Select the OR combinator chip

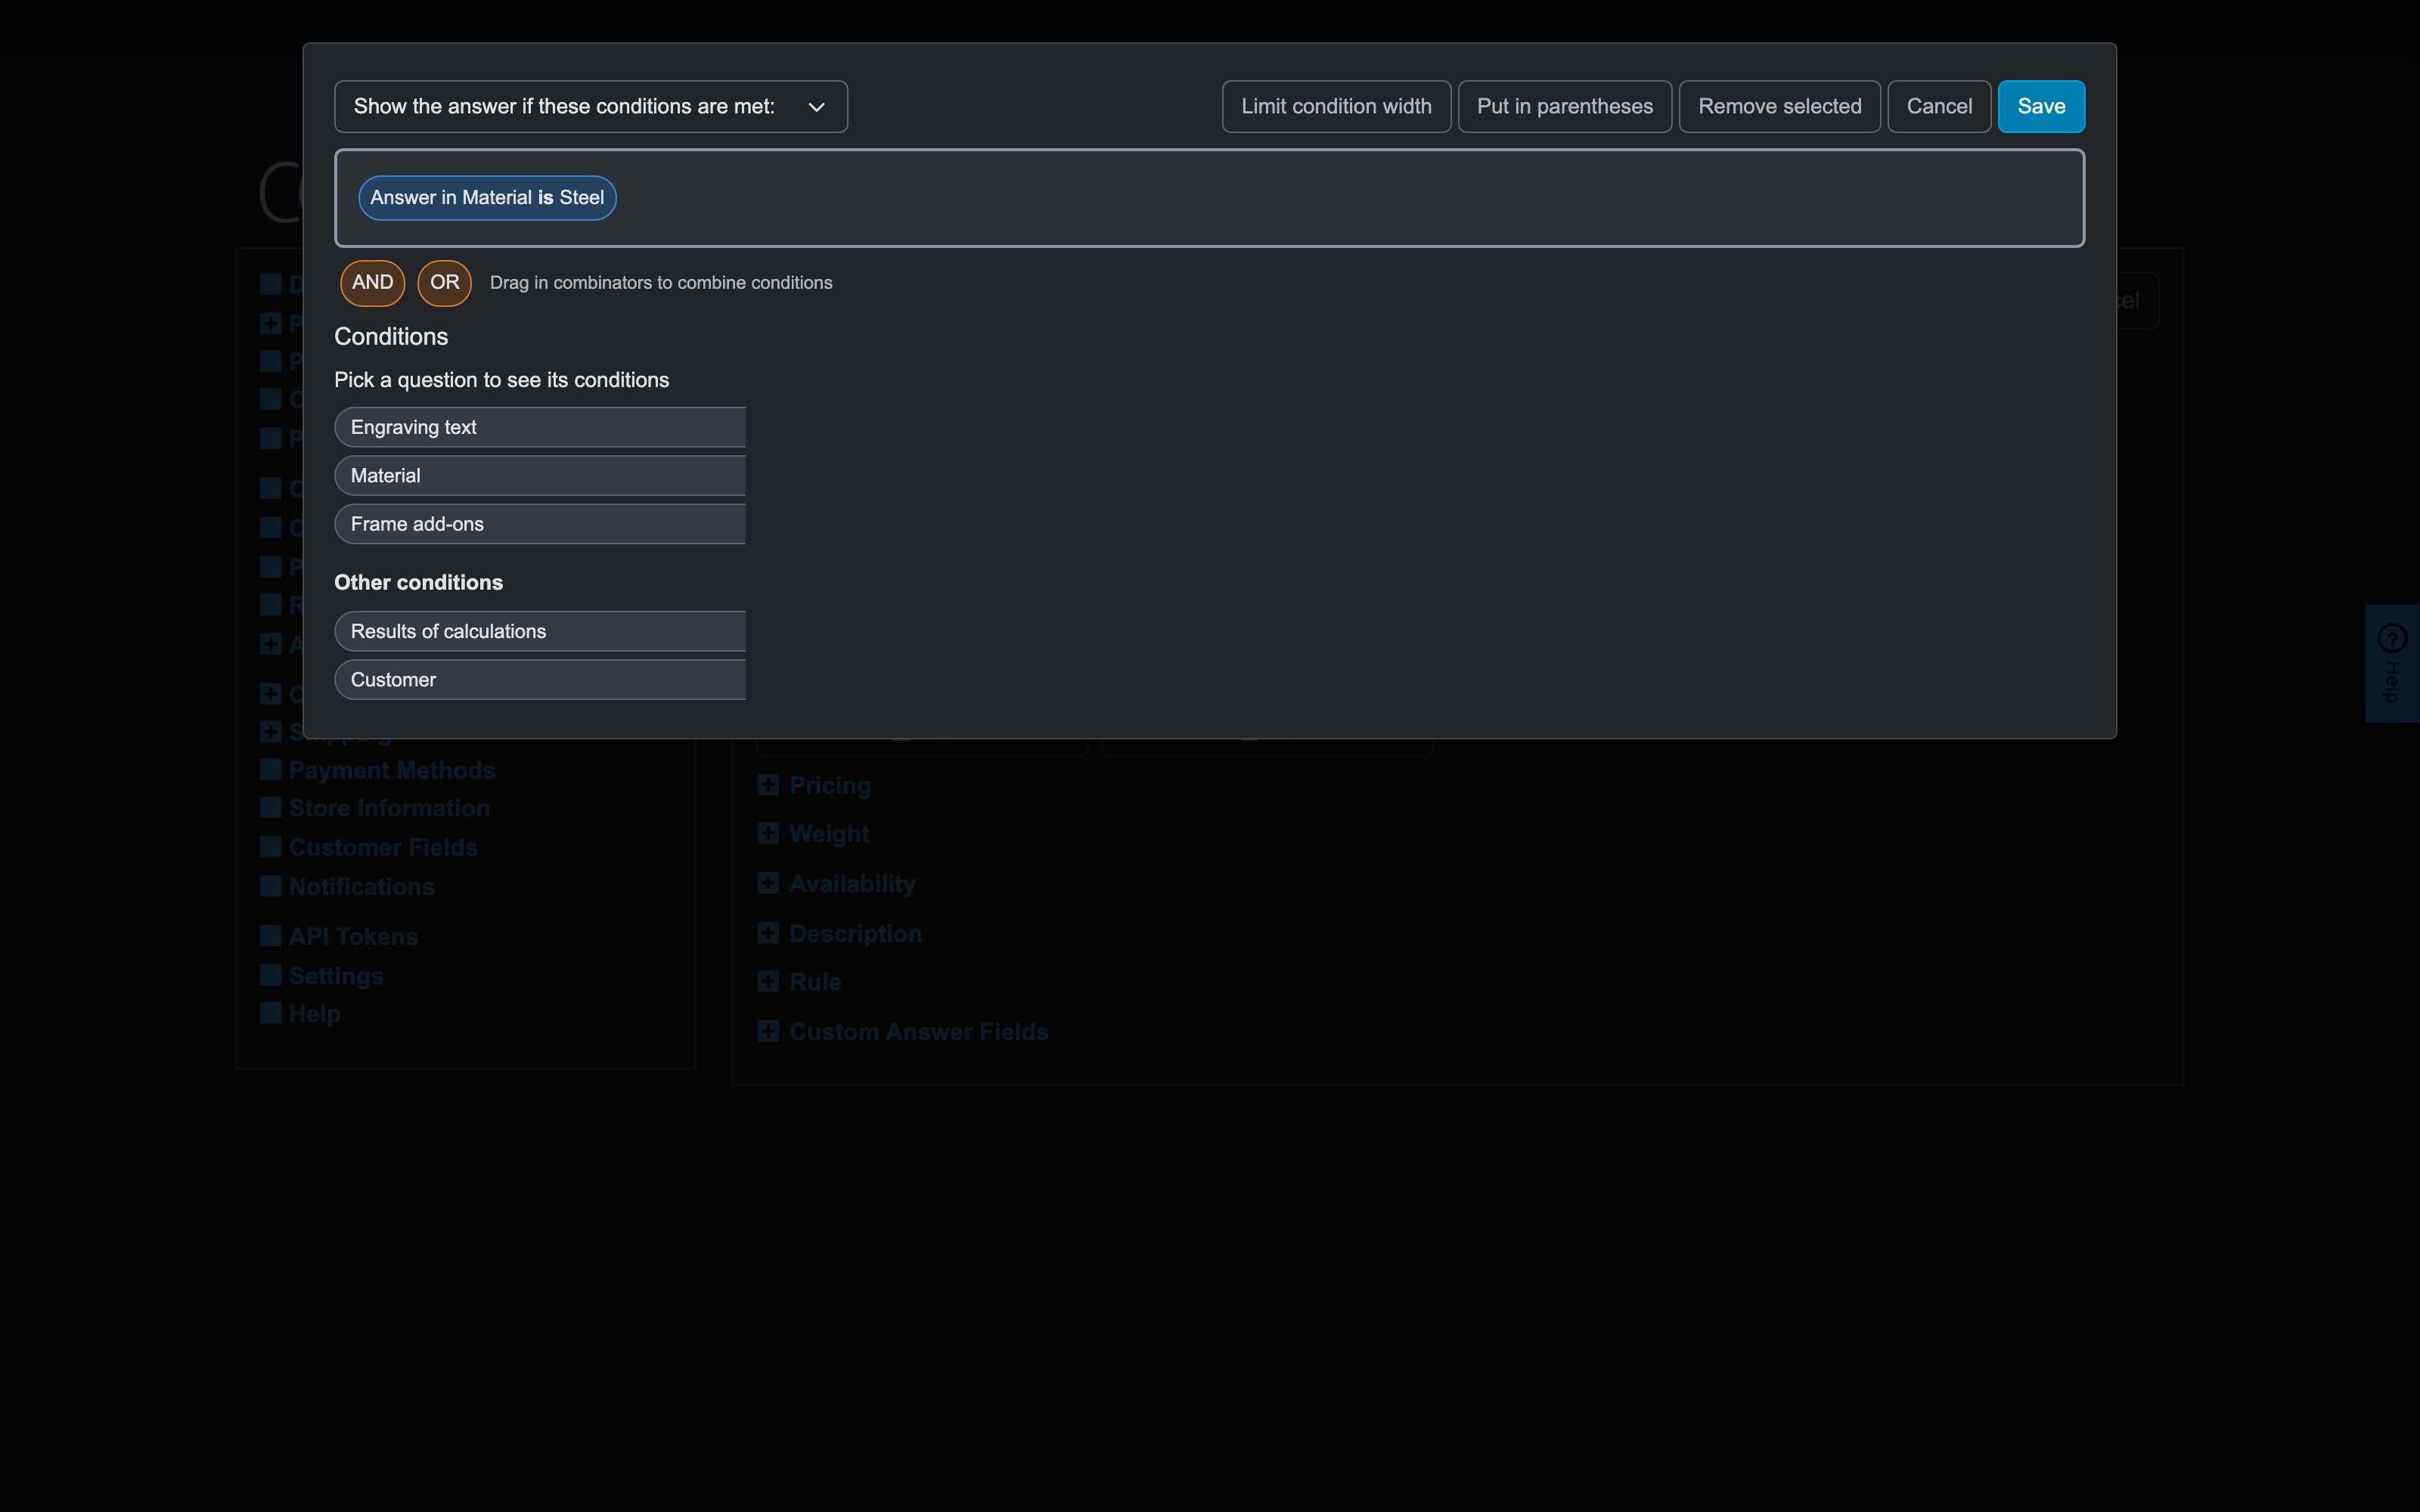pyautogui.click(x=444, y=283)
